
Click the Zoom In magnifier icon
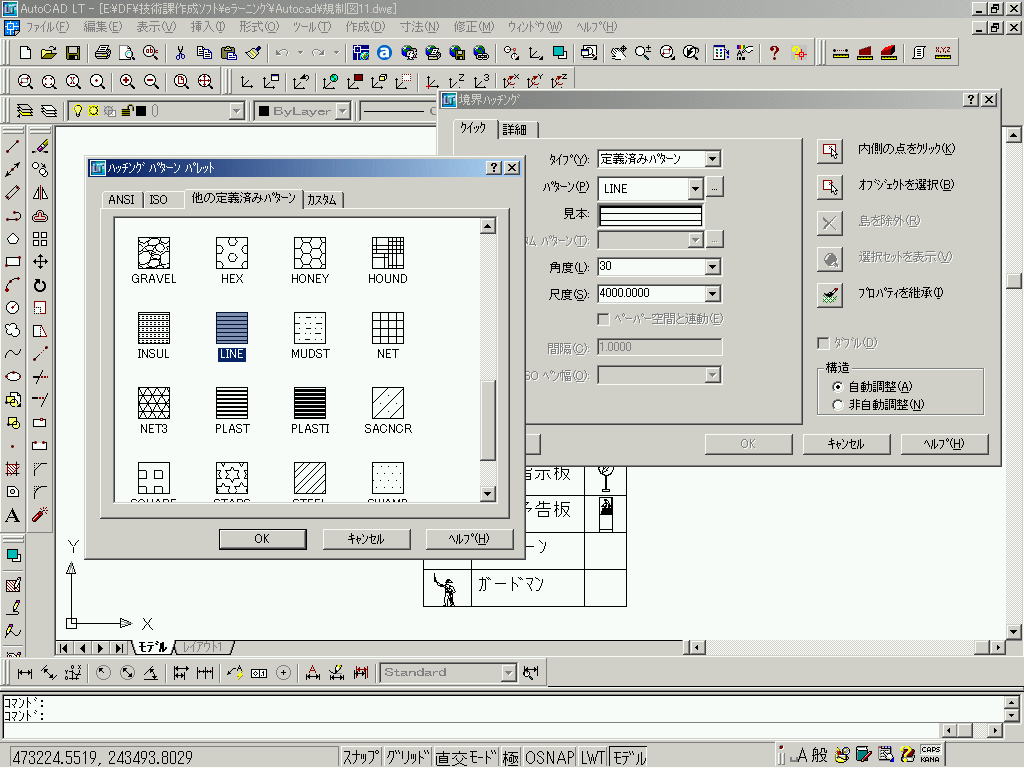[x=127, y=82]
